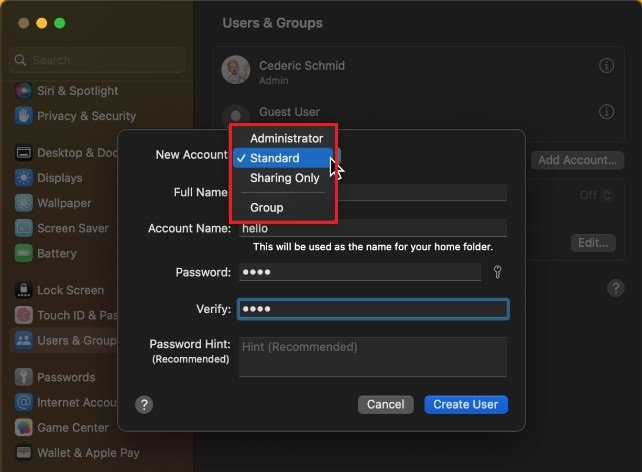Viewport: 642px width, 472px height.
Task: Click the Add Account button
Action: point(577,160)
